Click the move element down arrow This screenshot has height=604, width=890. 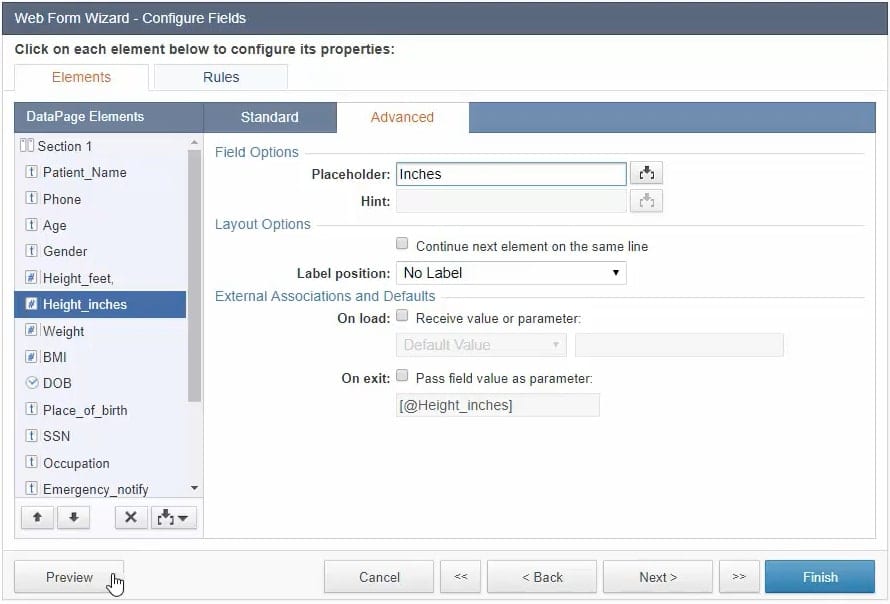click(73, 517)
